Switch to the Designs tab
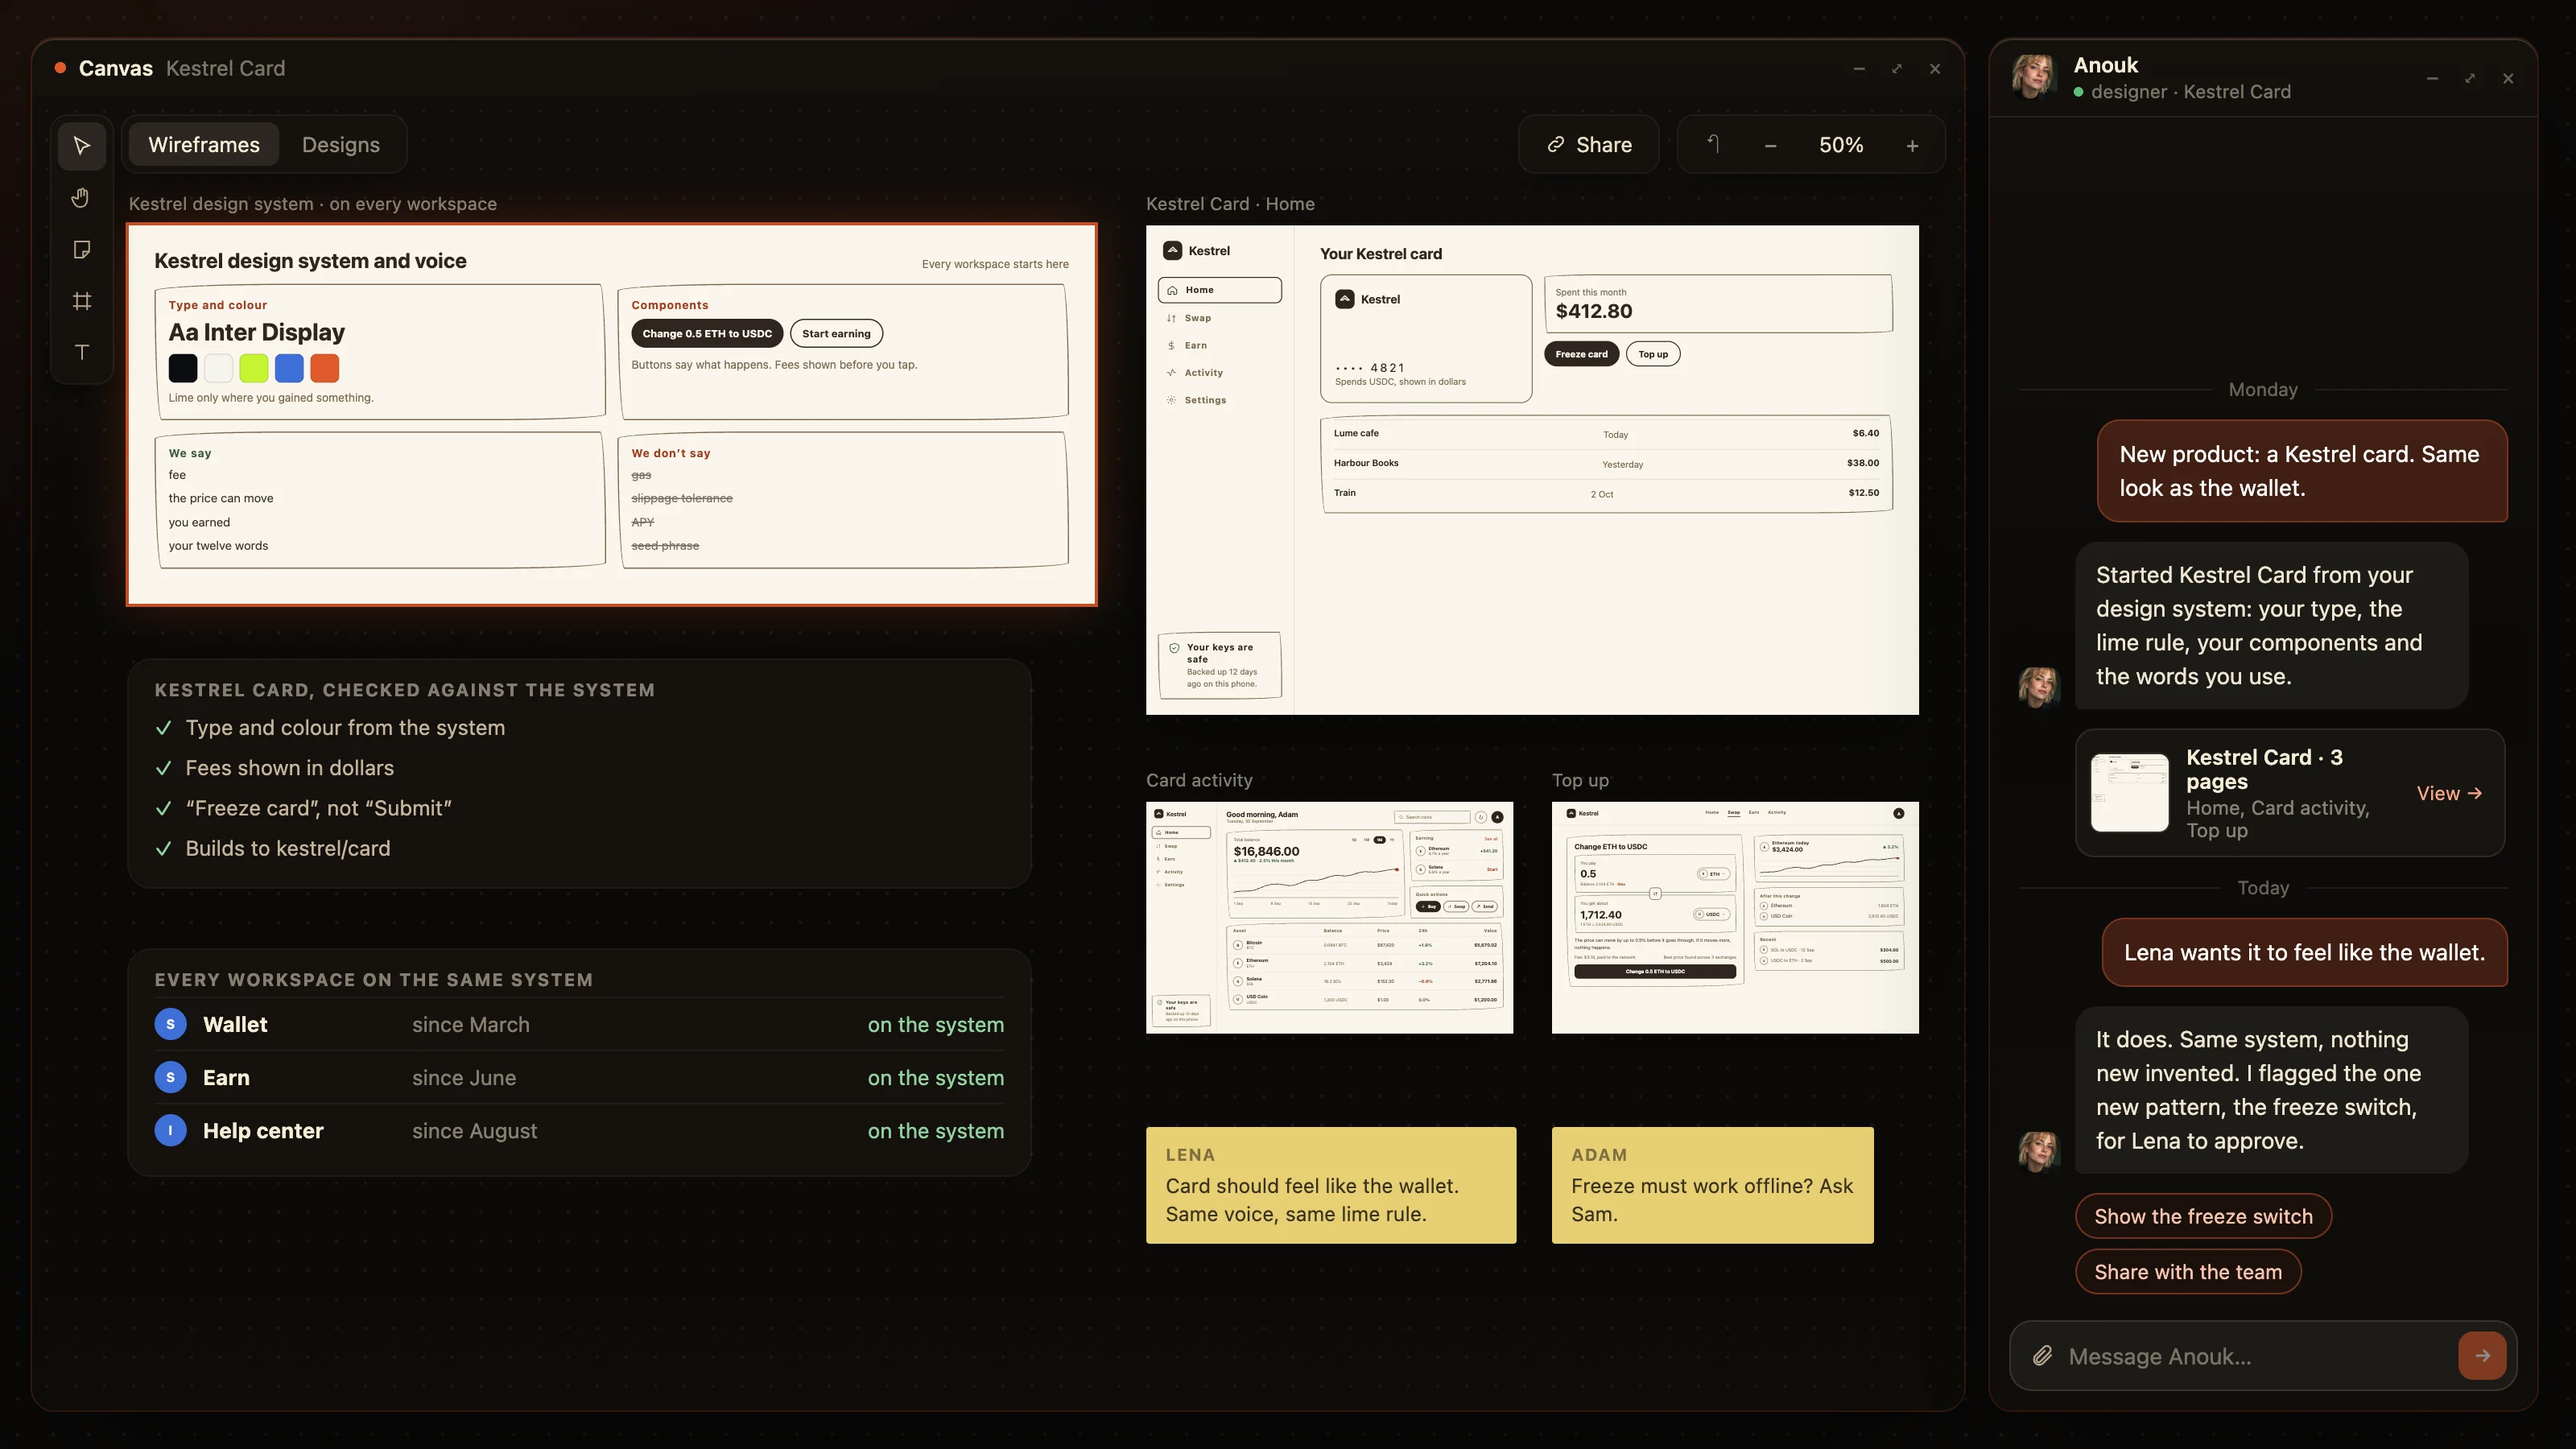Screen dimensions: 2576x1449 pyautogui.click(x=341, y=145)
